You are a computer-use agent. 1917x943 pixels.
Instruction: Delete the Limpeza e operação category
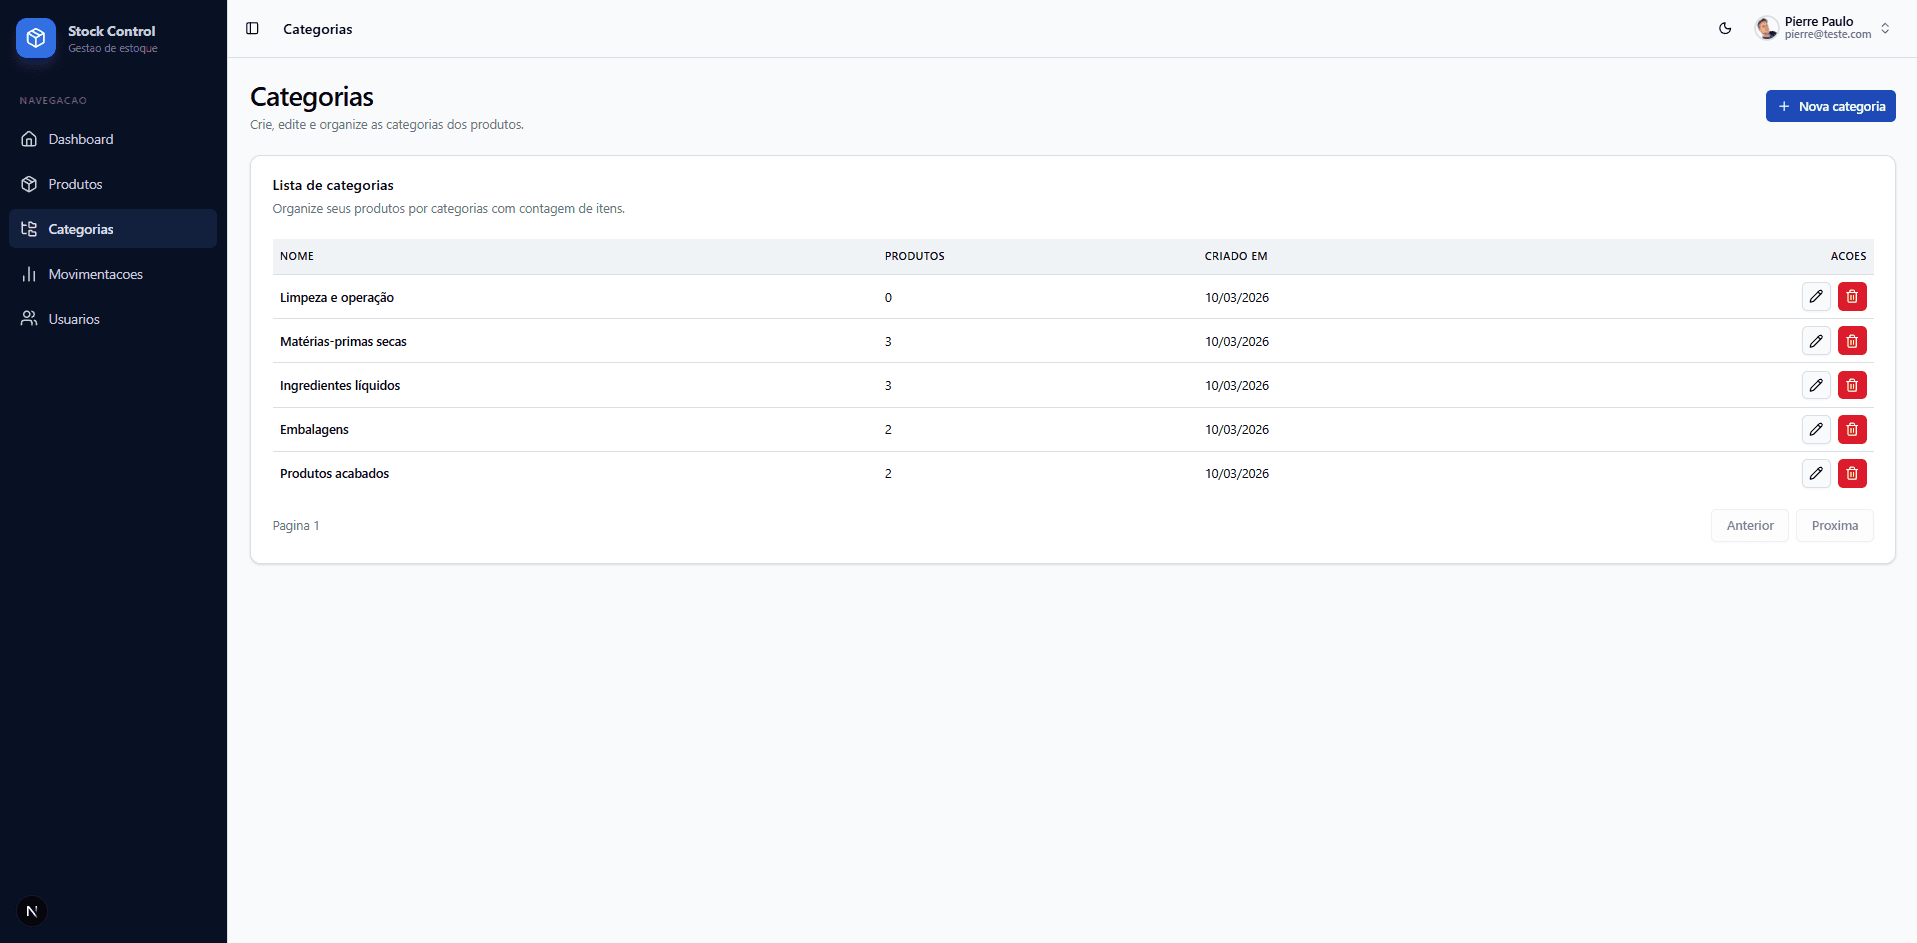pos(1851,297)
